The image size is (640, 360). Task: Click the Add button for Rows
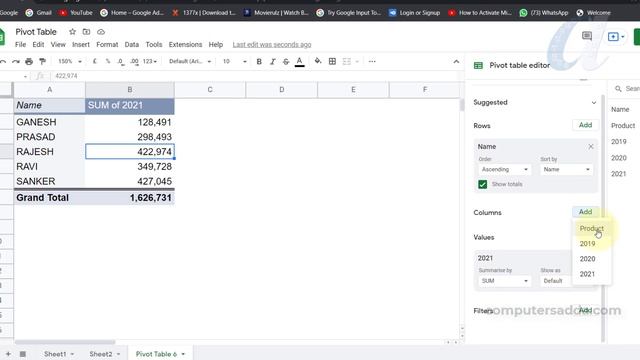point(585,125)
